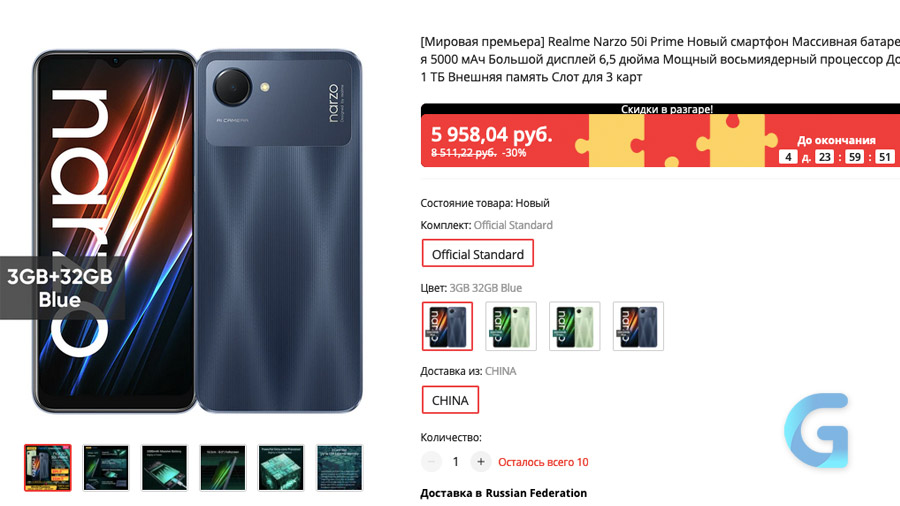Image resolution: width=900 pixels, height=506 pixels.
Task: Show the fourth gallery thumbnail
Action: coord(223,468)
